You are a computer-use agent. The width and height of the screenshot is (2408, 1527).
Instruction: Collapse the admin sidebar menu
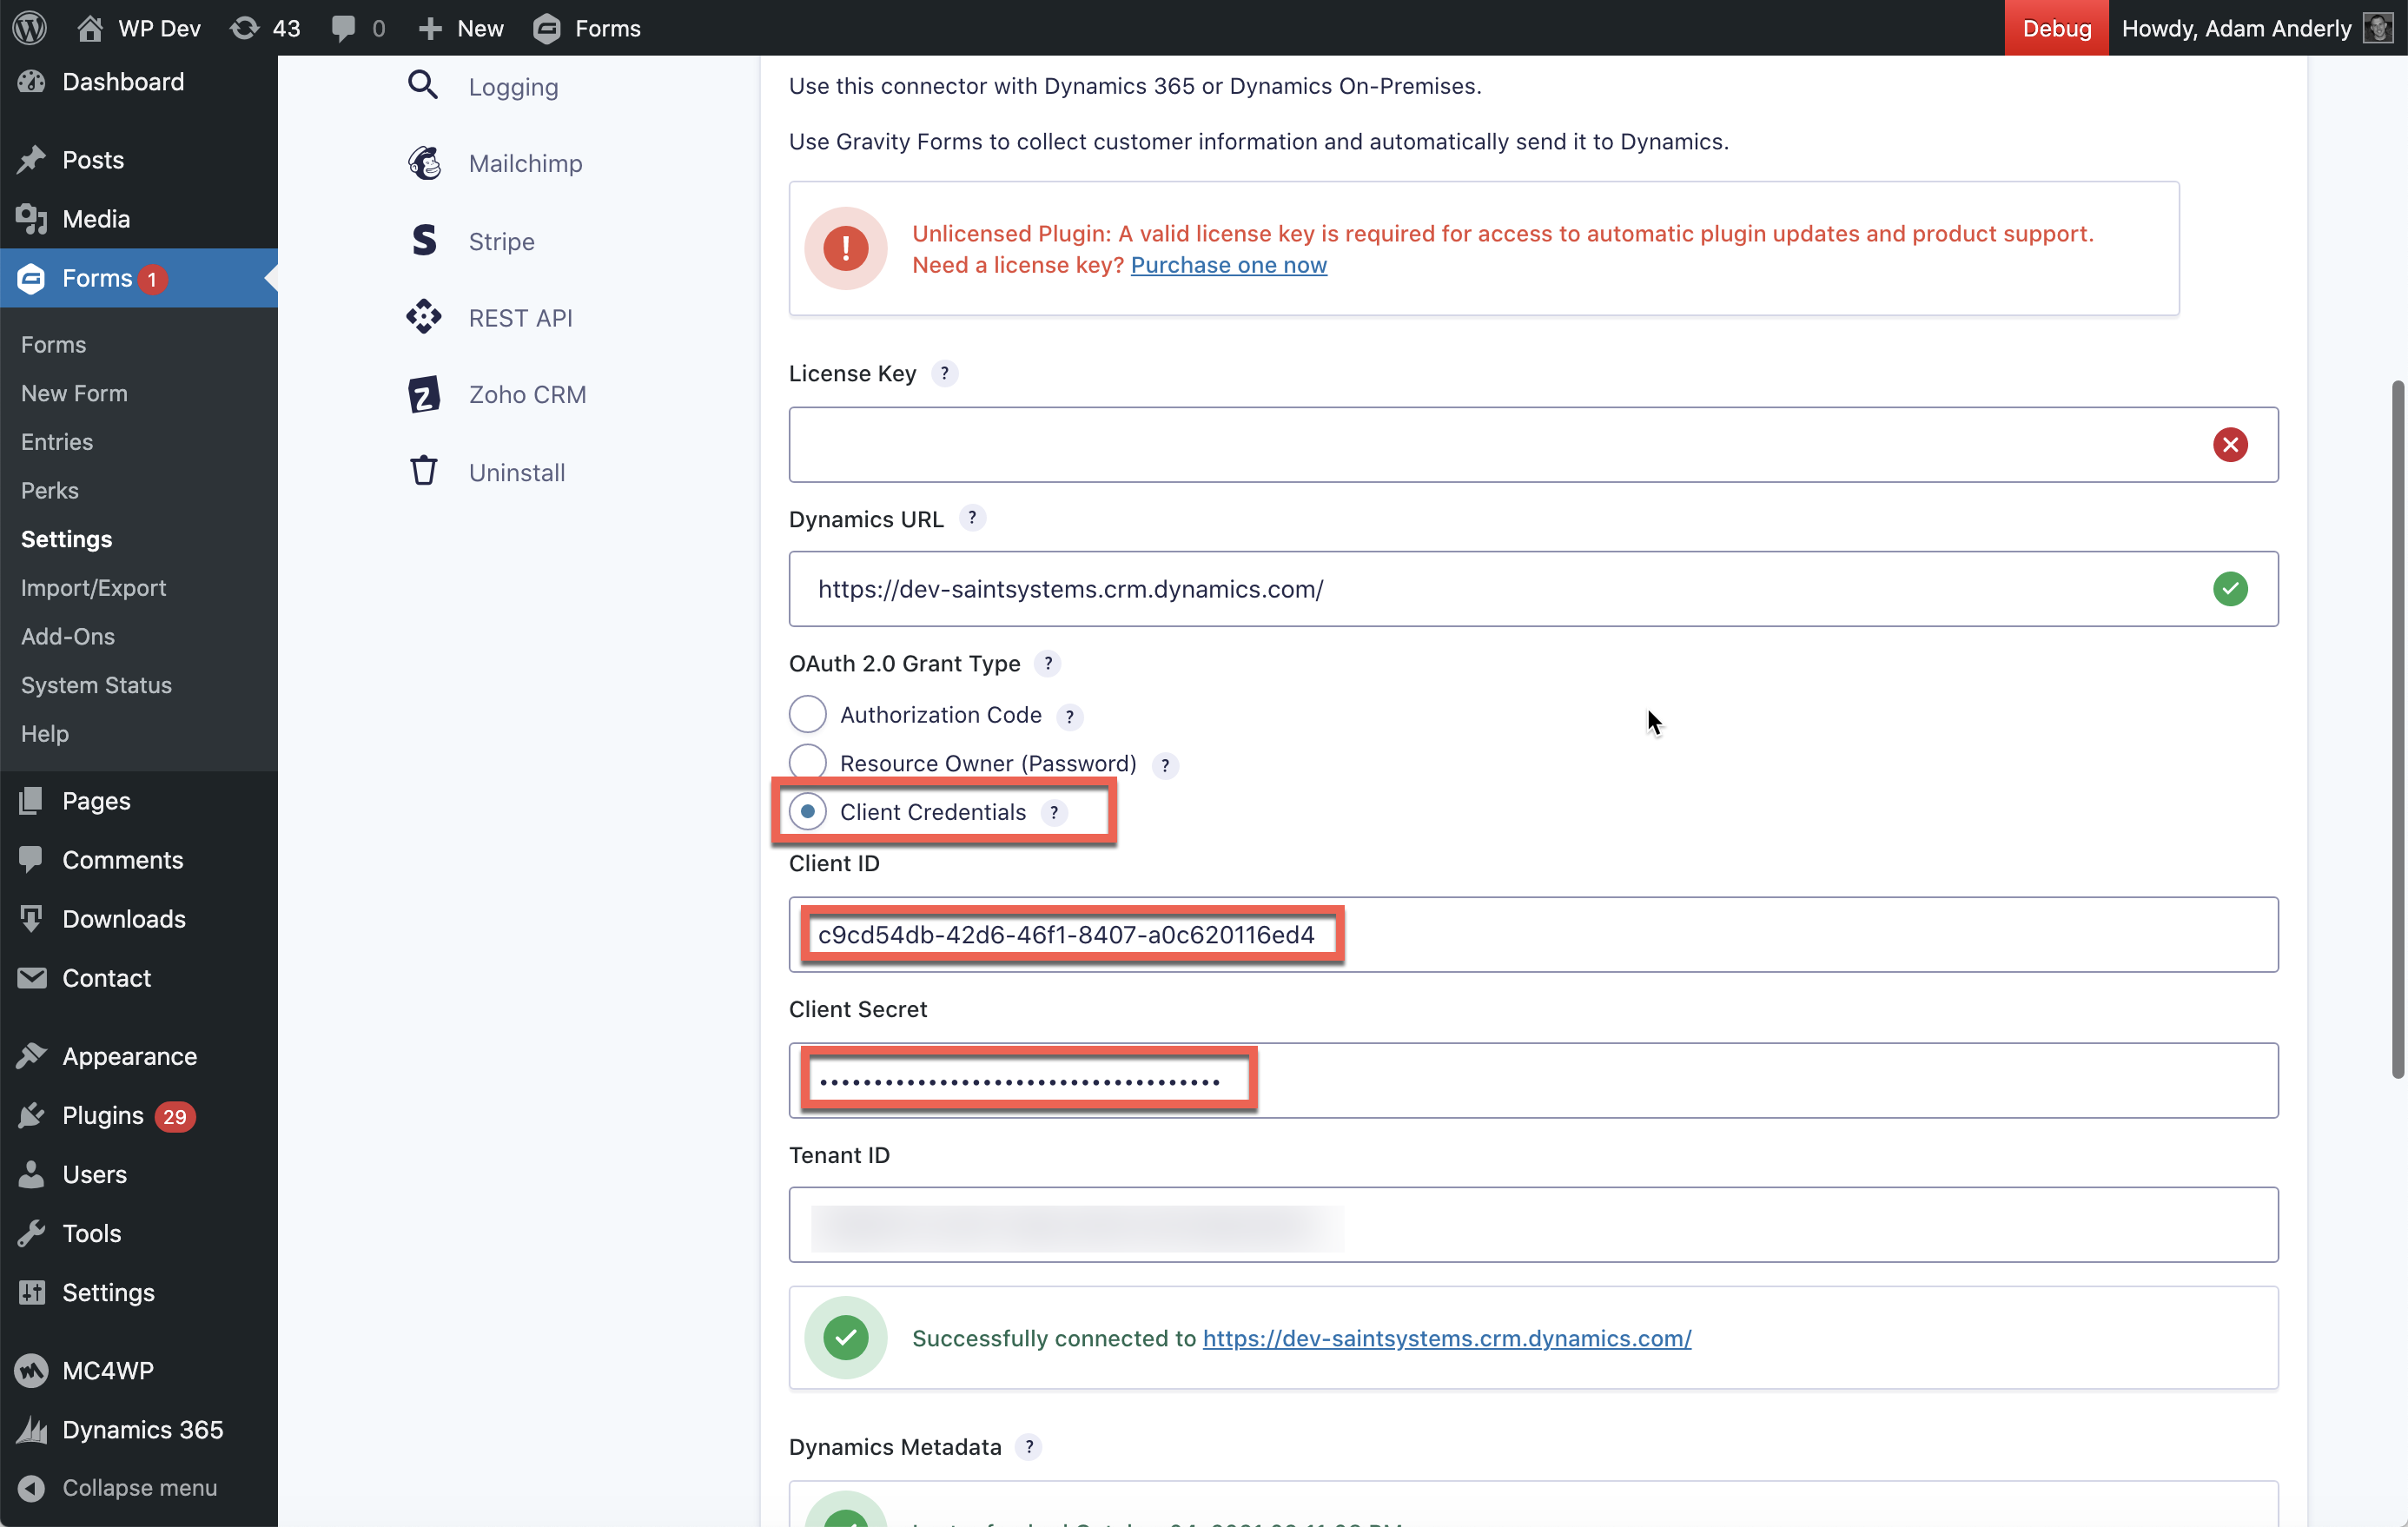pyautogui.click(x=139, y=1488)
